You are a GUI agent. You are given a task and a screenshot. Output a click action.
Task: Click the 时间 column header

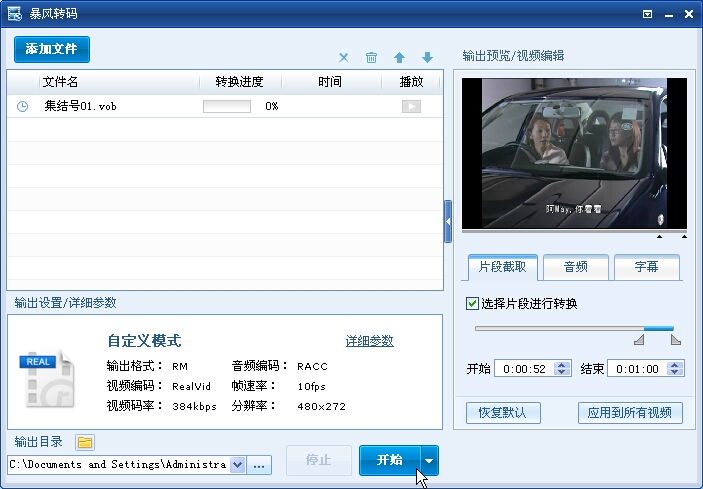pos(330,82)
